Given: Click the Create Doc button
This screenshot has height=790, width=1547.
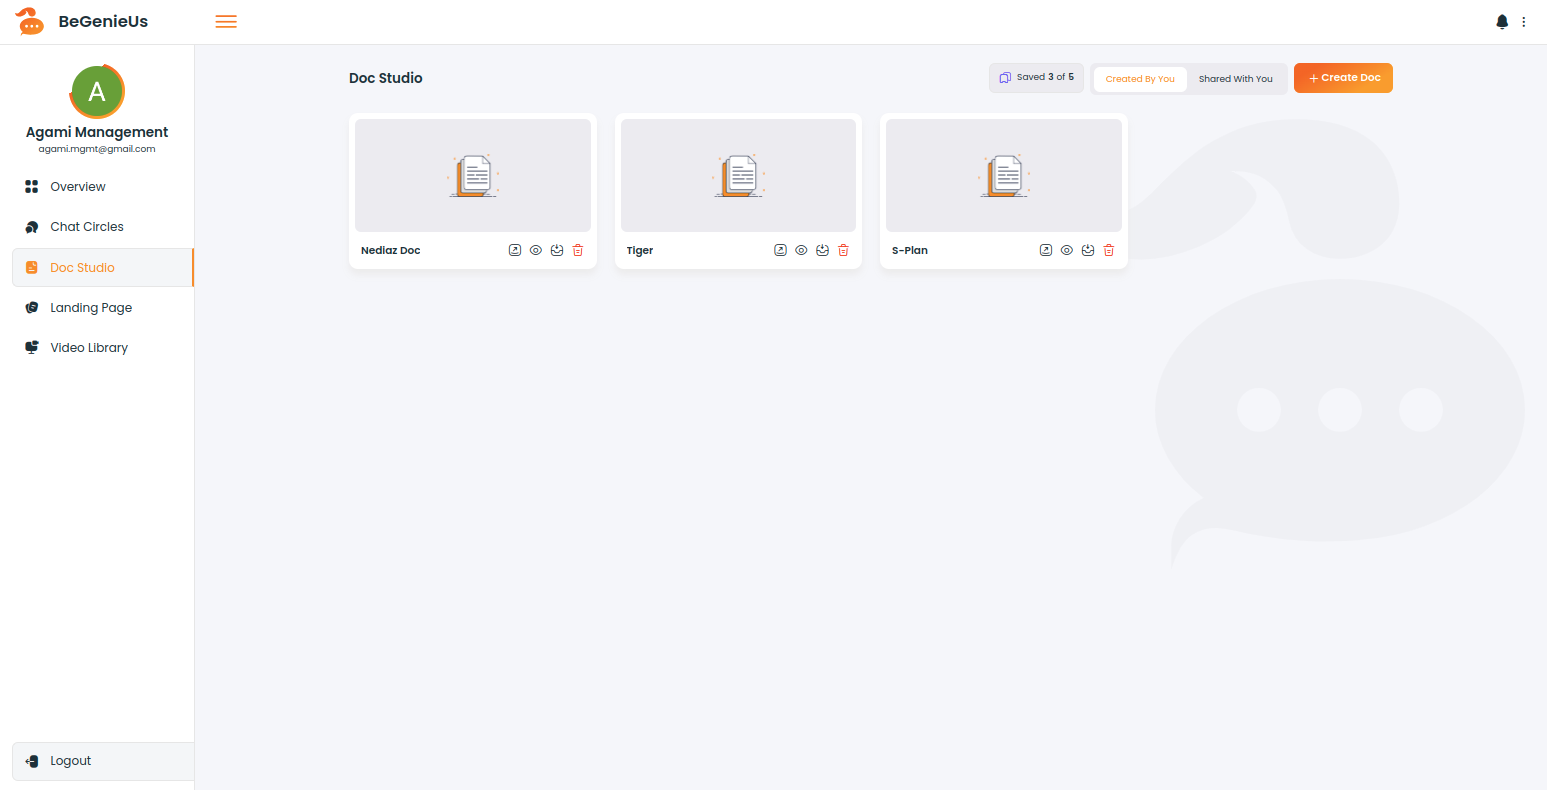Looking at the screenshot, I should coord(1343,78).
